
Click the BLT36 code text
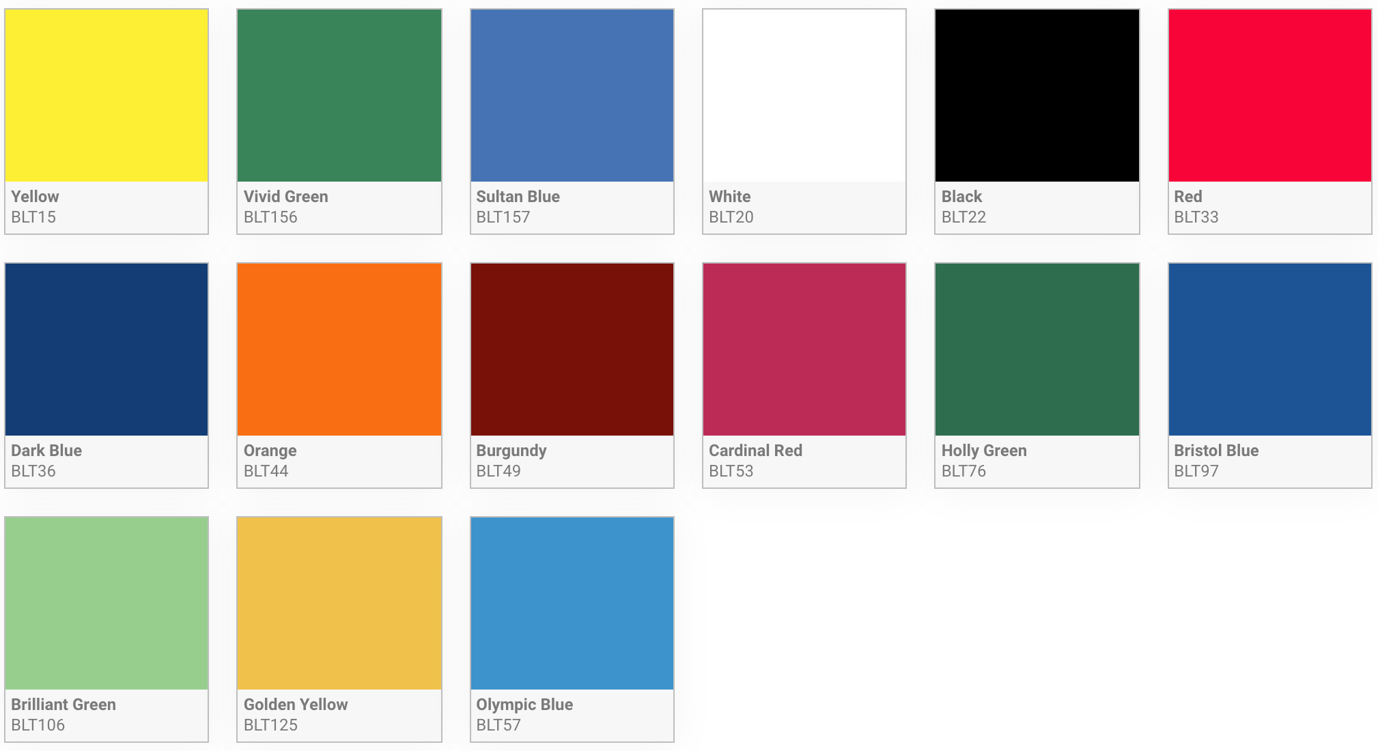pyautogui.click(x=33, y=471)
